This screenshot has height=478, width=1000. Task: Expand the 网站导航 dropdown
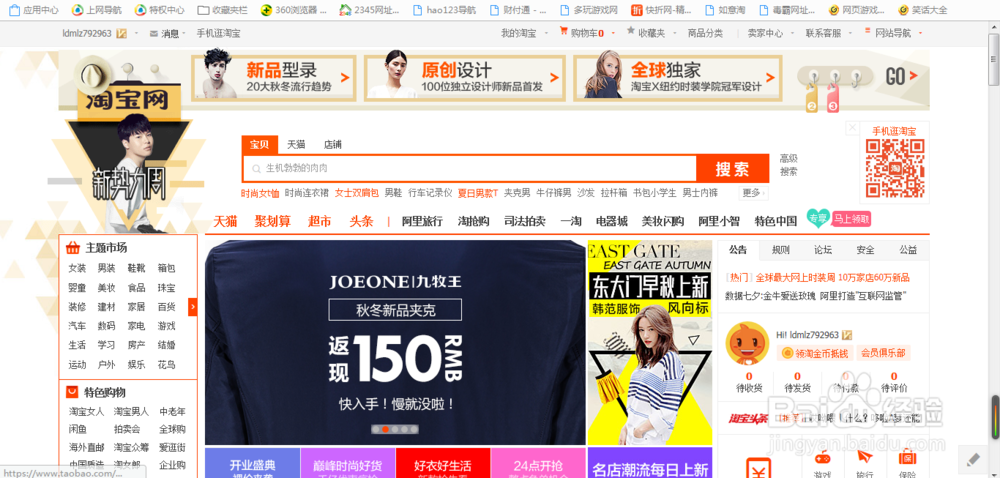pyautogui.click(x=920, y=33)
